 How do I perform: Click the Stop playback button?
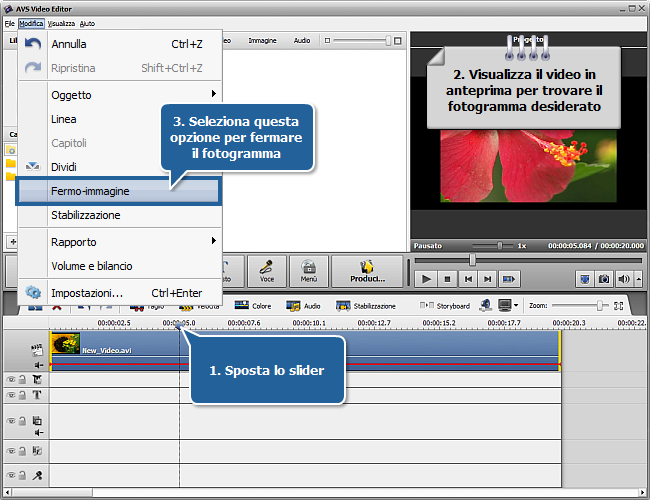pos(447,279)
